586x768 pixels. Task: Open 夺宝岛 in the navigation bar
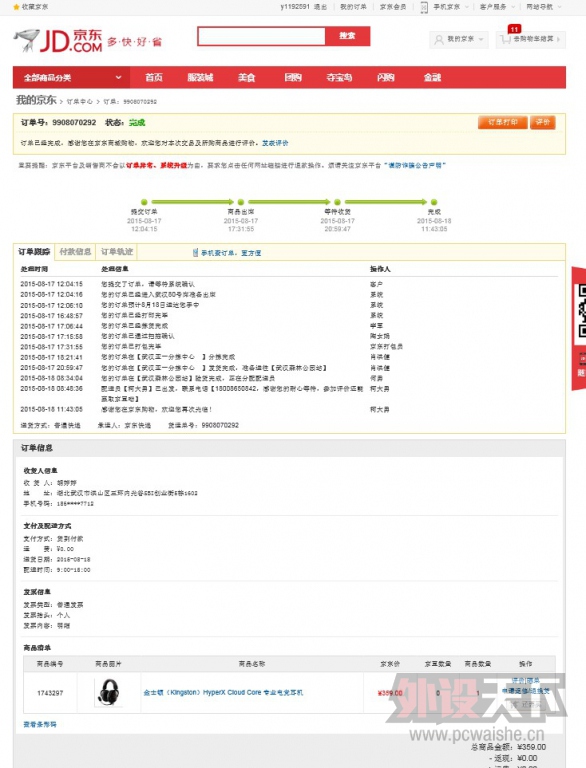click(339, 77)
